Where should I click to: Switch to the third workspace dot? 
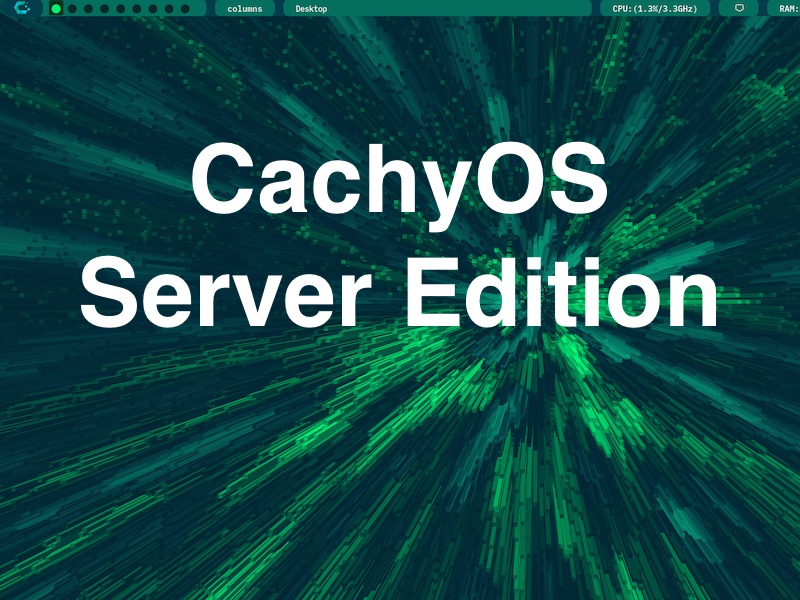point(88,9)
